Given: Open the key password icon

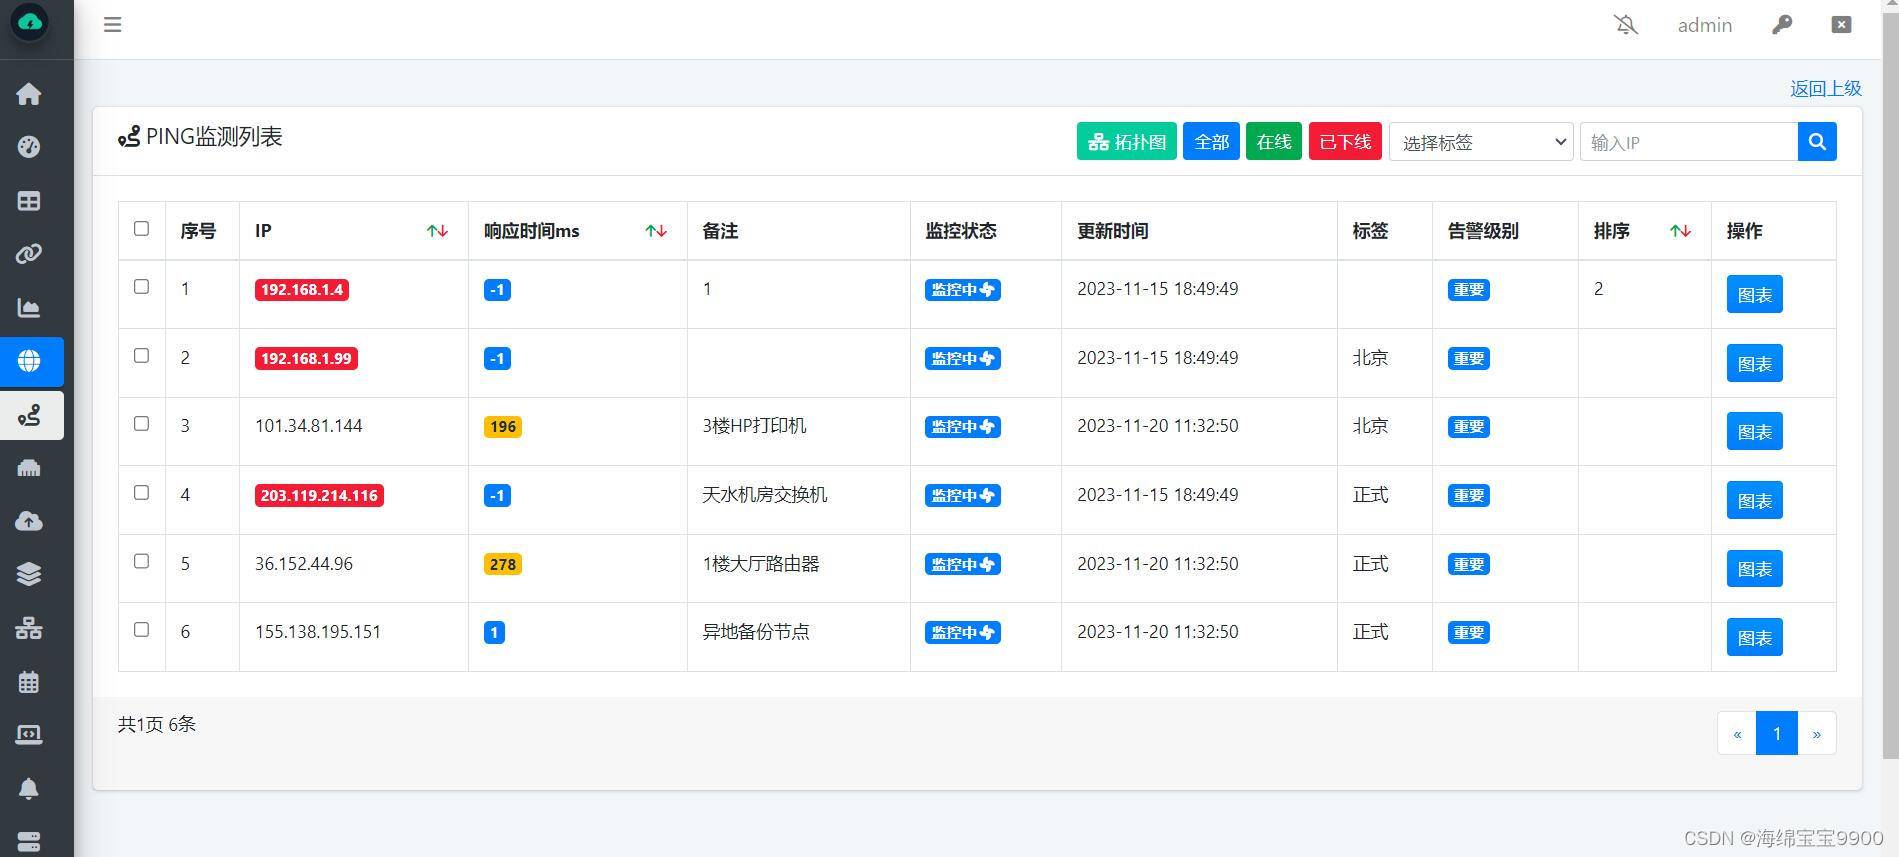Looking at the screenshot, I should [1782, 24].
